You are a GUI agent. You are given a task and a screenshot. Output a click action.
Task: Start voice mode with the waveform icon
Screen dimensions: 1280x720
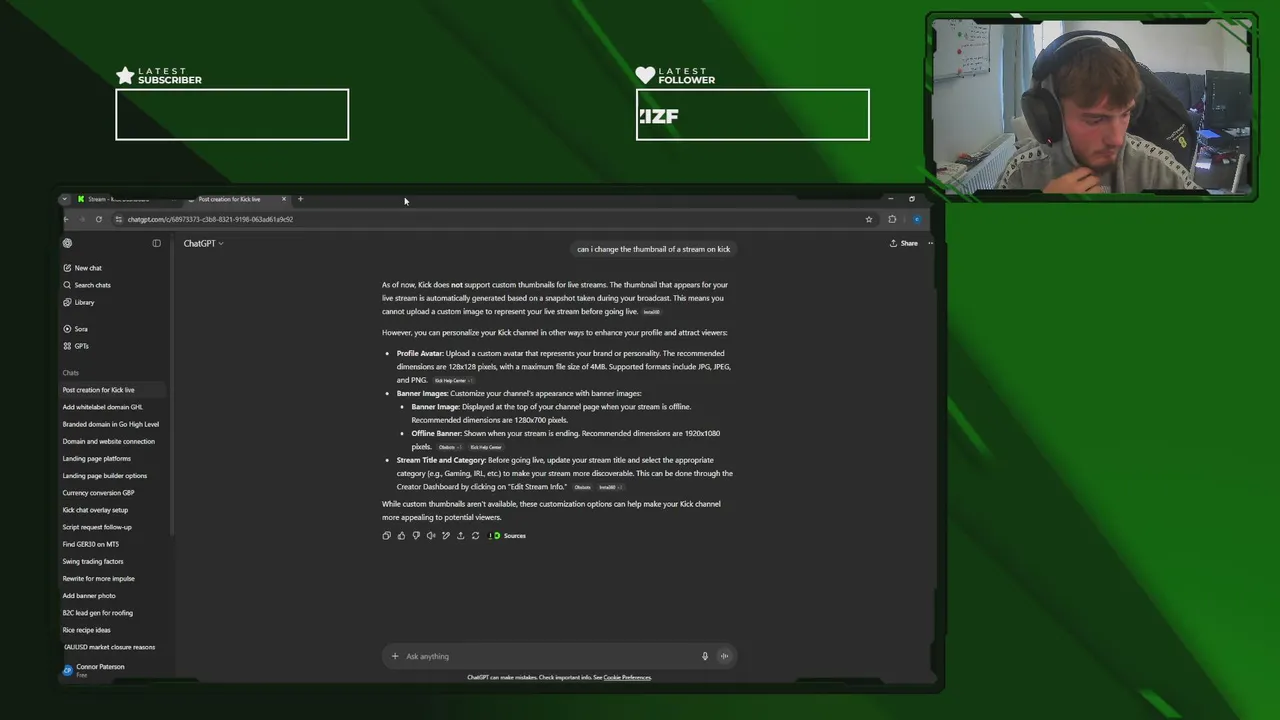click(724, 656)
